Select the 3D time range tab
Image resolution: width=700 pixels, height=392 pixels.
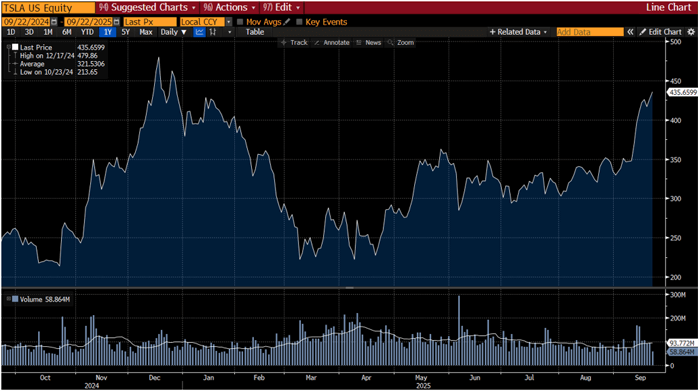(29, 32)
